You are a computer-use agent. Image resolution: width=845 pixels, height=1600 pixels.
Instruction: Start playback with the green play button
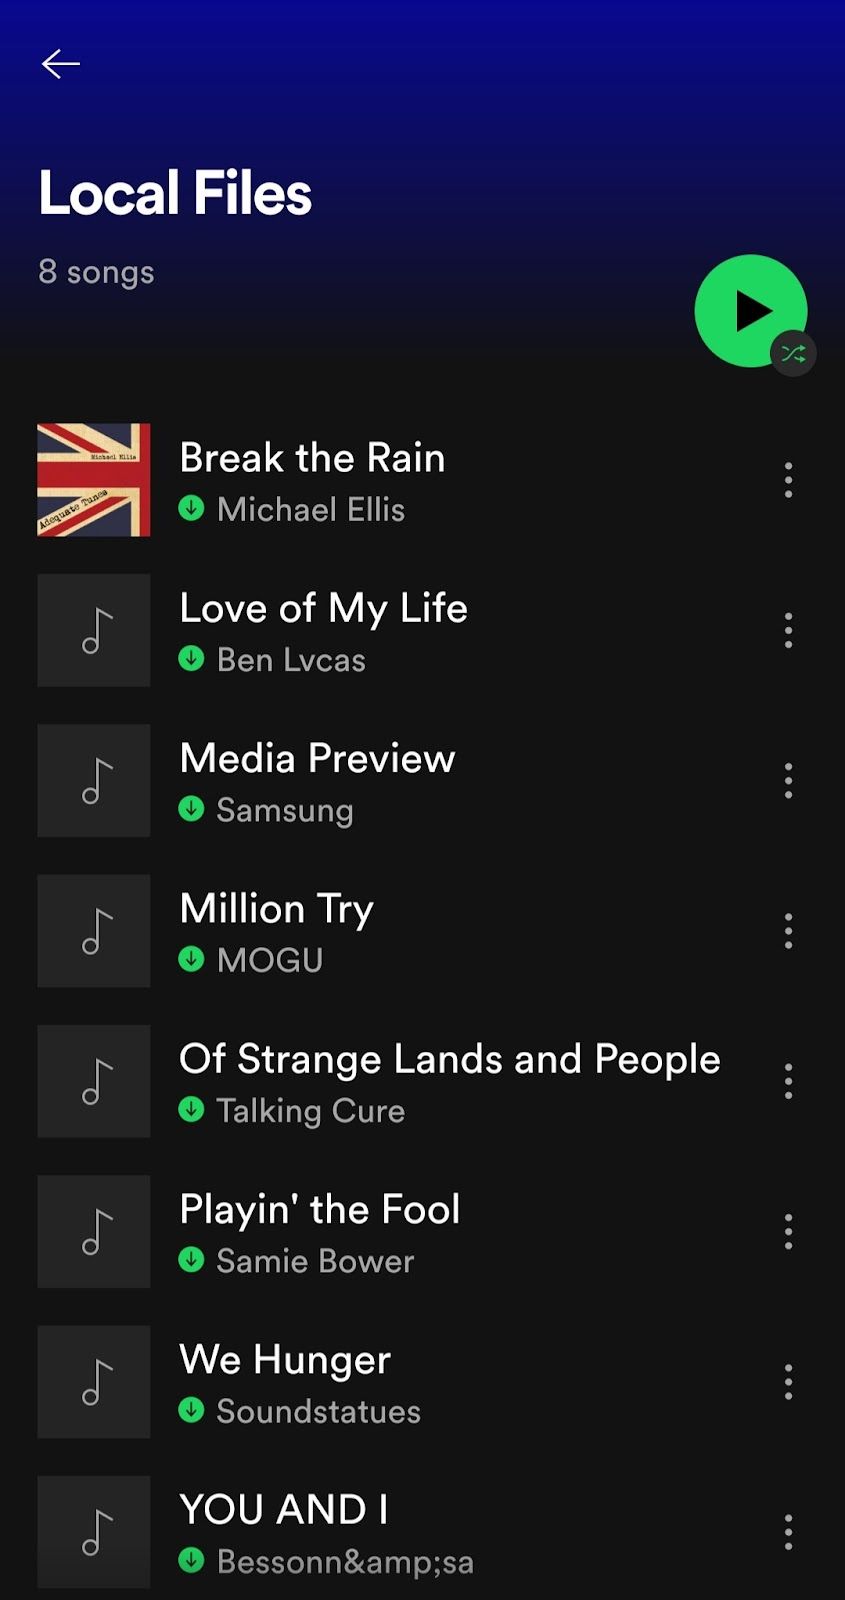click(x=750, y=311)
